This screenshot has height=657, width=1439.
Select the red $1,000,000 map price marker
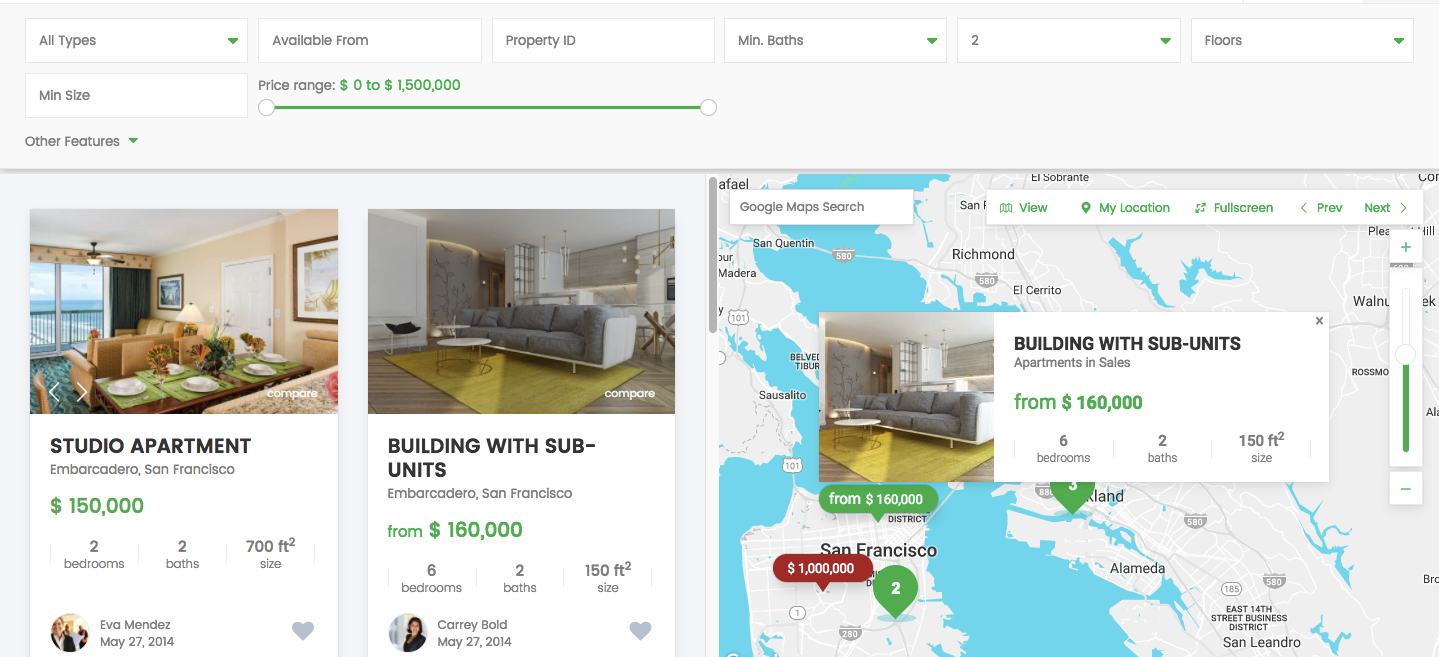pos(821,568)
